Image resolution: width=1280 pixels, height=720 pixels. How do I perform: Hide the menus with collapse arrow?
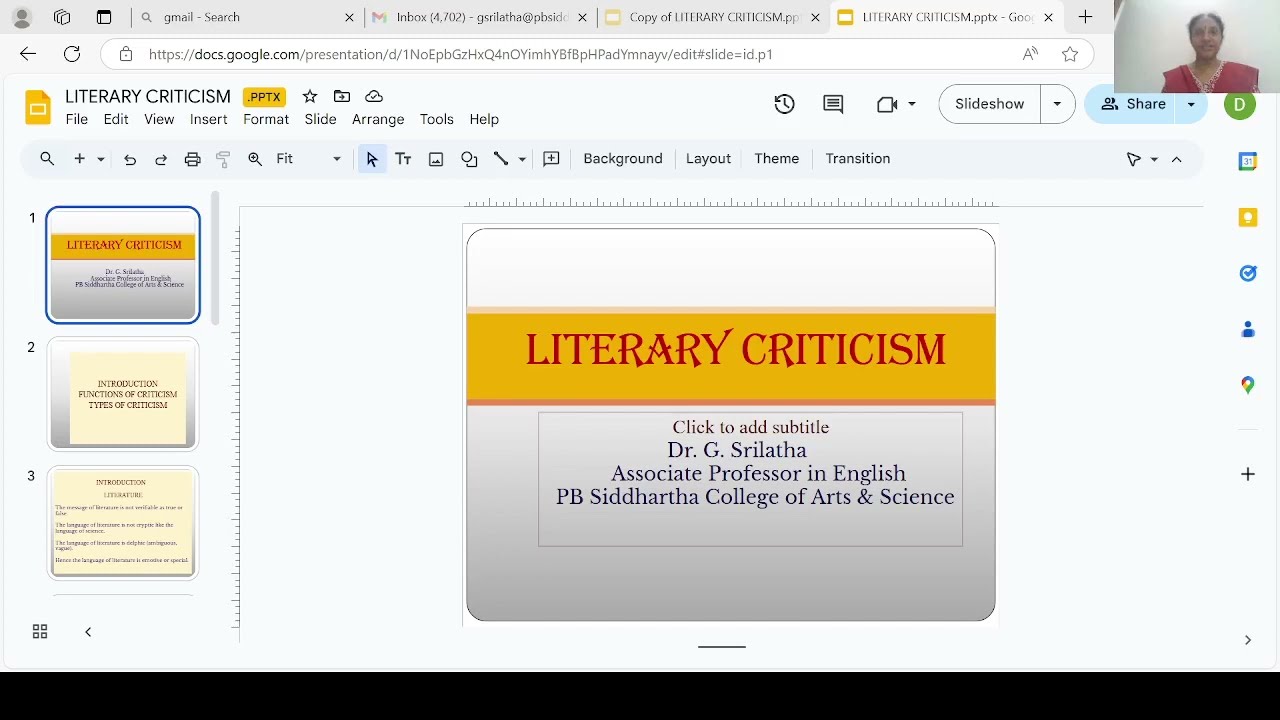click(1176, 159)
